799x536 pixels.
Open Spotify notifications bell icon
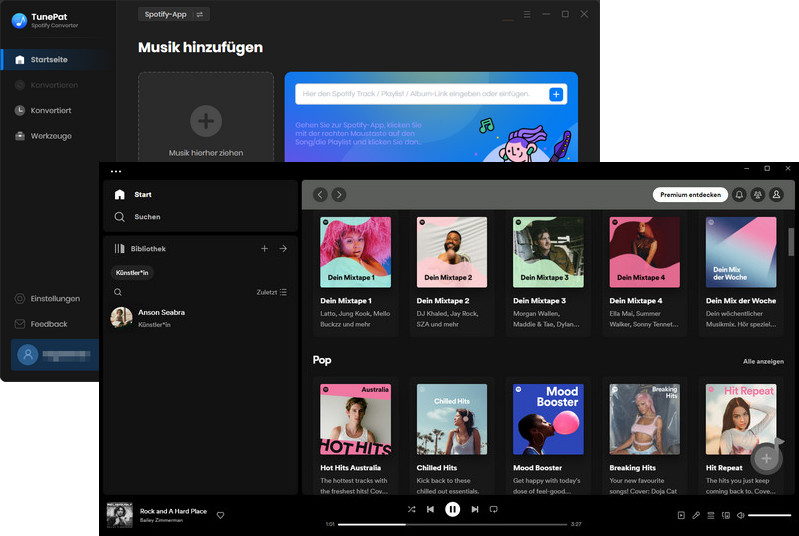[x=739, y=195]
